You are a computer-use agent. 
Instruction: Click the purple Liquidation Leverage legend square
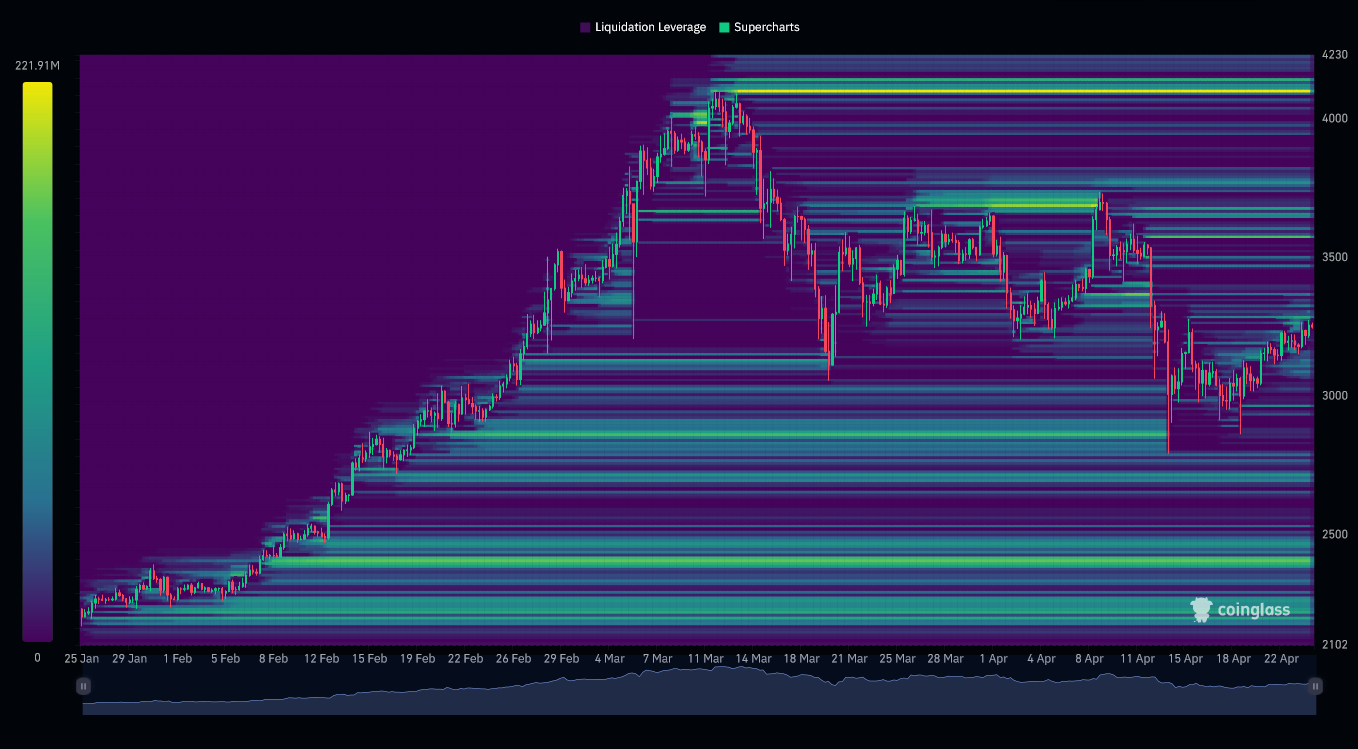[585, 27]
